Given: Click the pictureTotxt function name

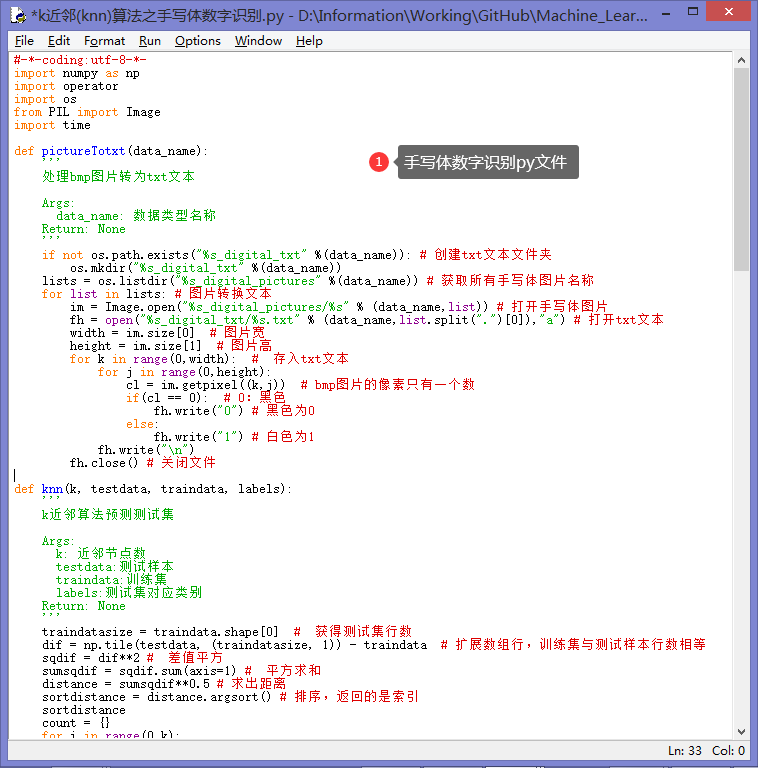Looking at the screenshot, I should (83, 151).
